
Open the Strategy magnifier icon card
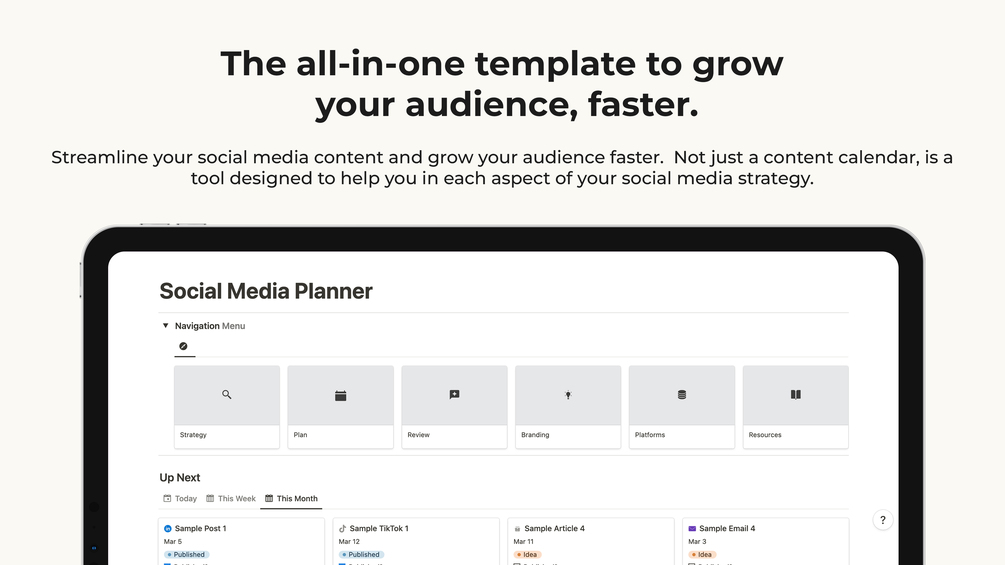[227, 395]
